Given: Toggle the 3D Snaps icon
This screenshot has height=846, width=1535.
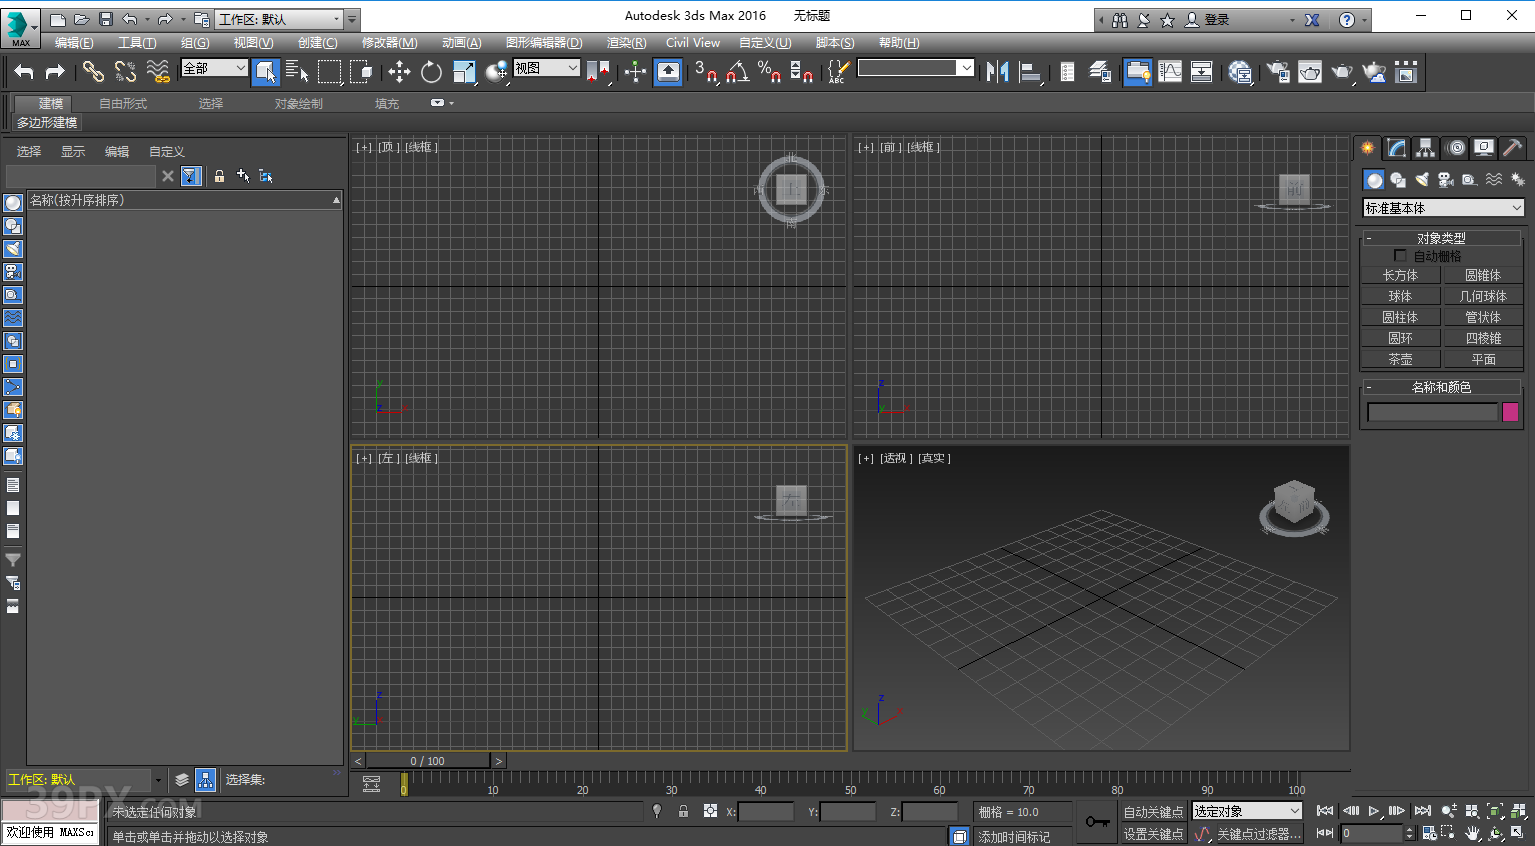Looking at the screenshot, I should point(706,71).
